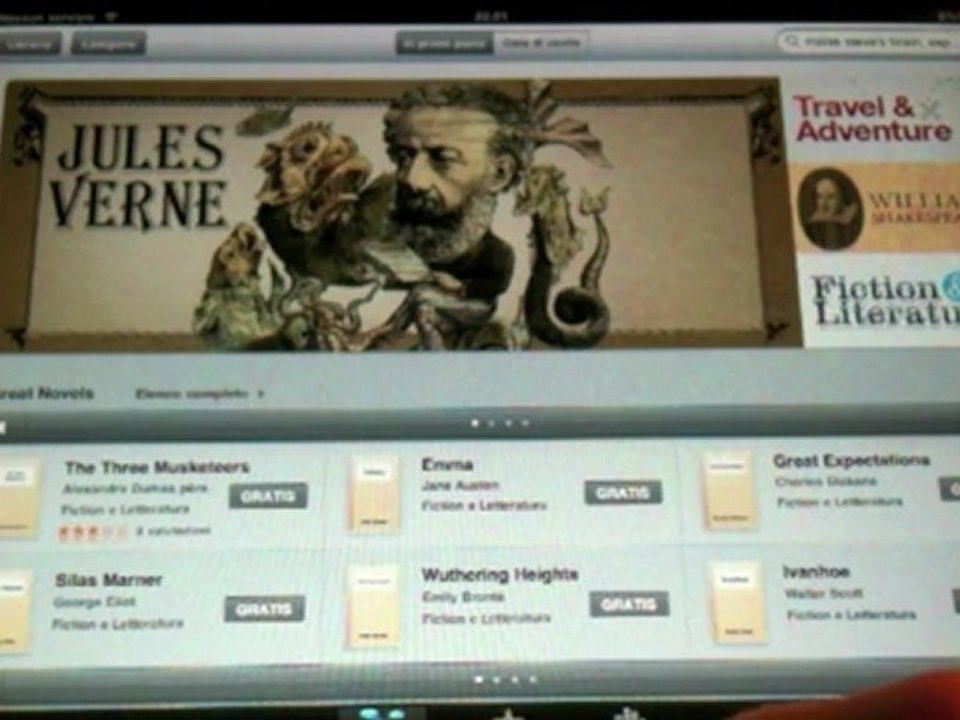This screenshot has width=960, height=720.
Task: Click the page dots under Great Novels heading
Action: 500,423
